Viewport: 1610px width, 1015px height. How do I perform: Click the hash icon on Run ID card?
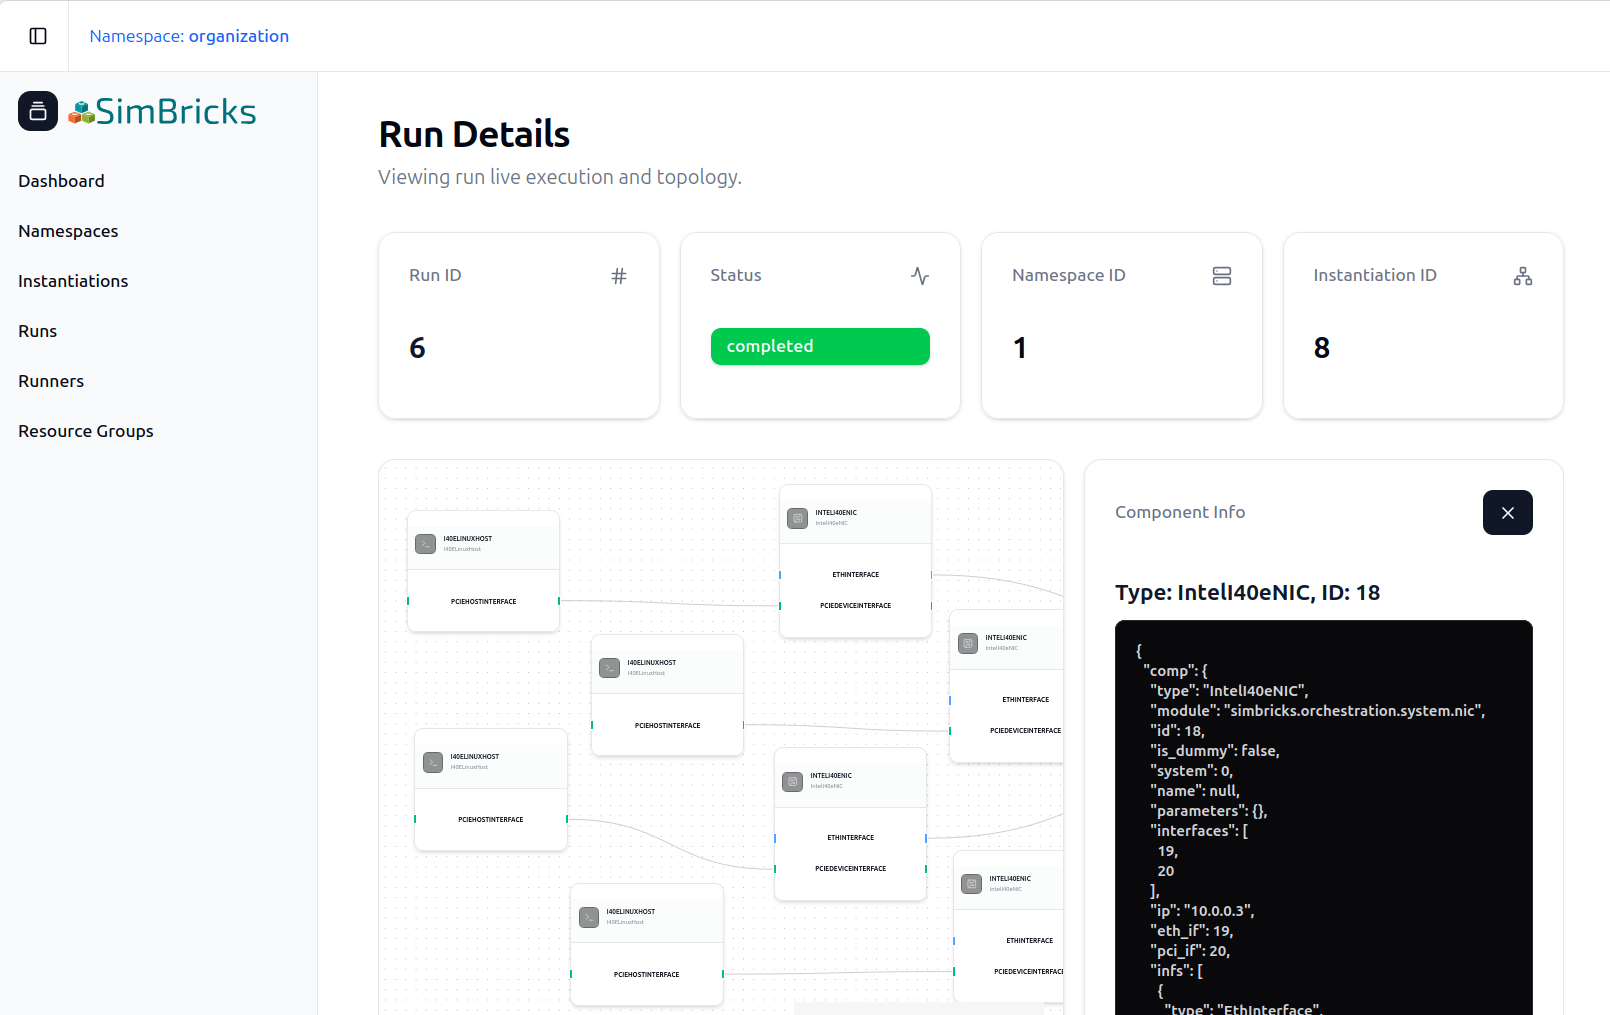[619, 276]
